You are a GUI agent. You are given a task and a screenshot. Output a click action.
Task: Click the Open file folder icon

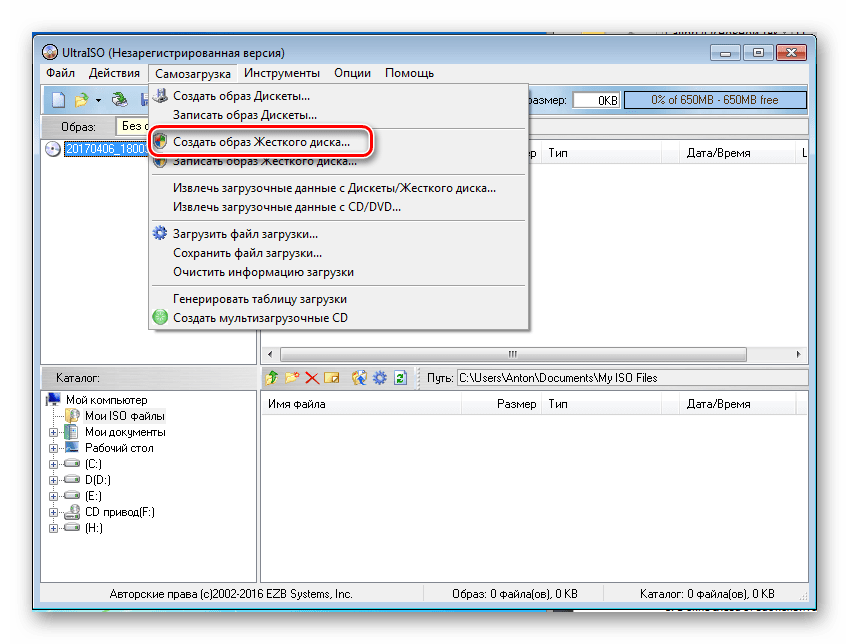81,100
